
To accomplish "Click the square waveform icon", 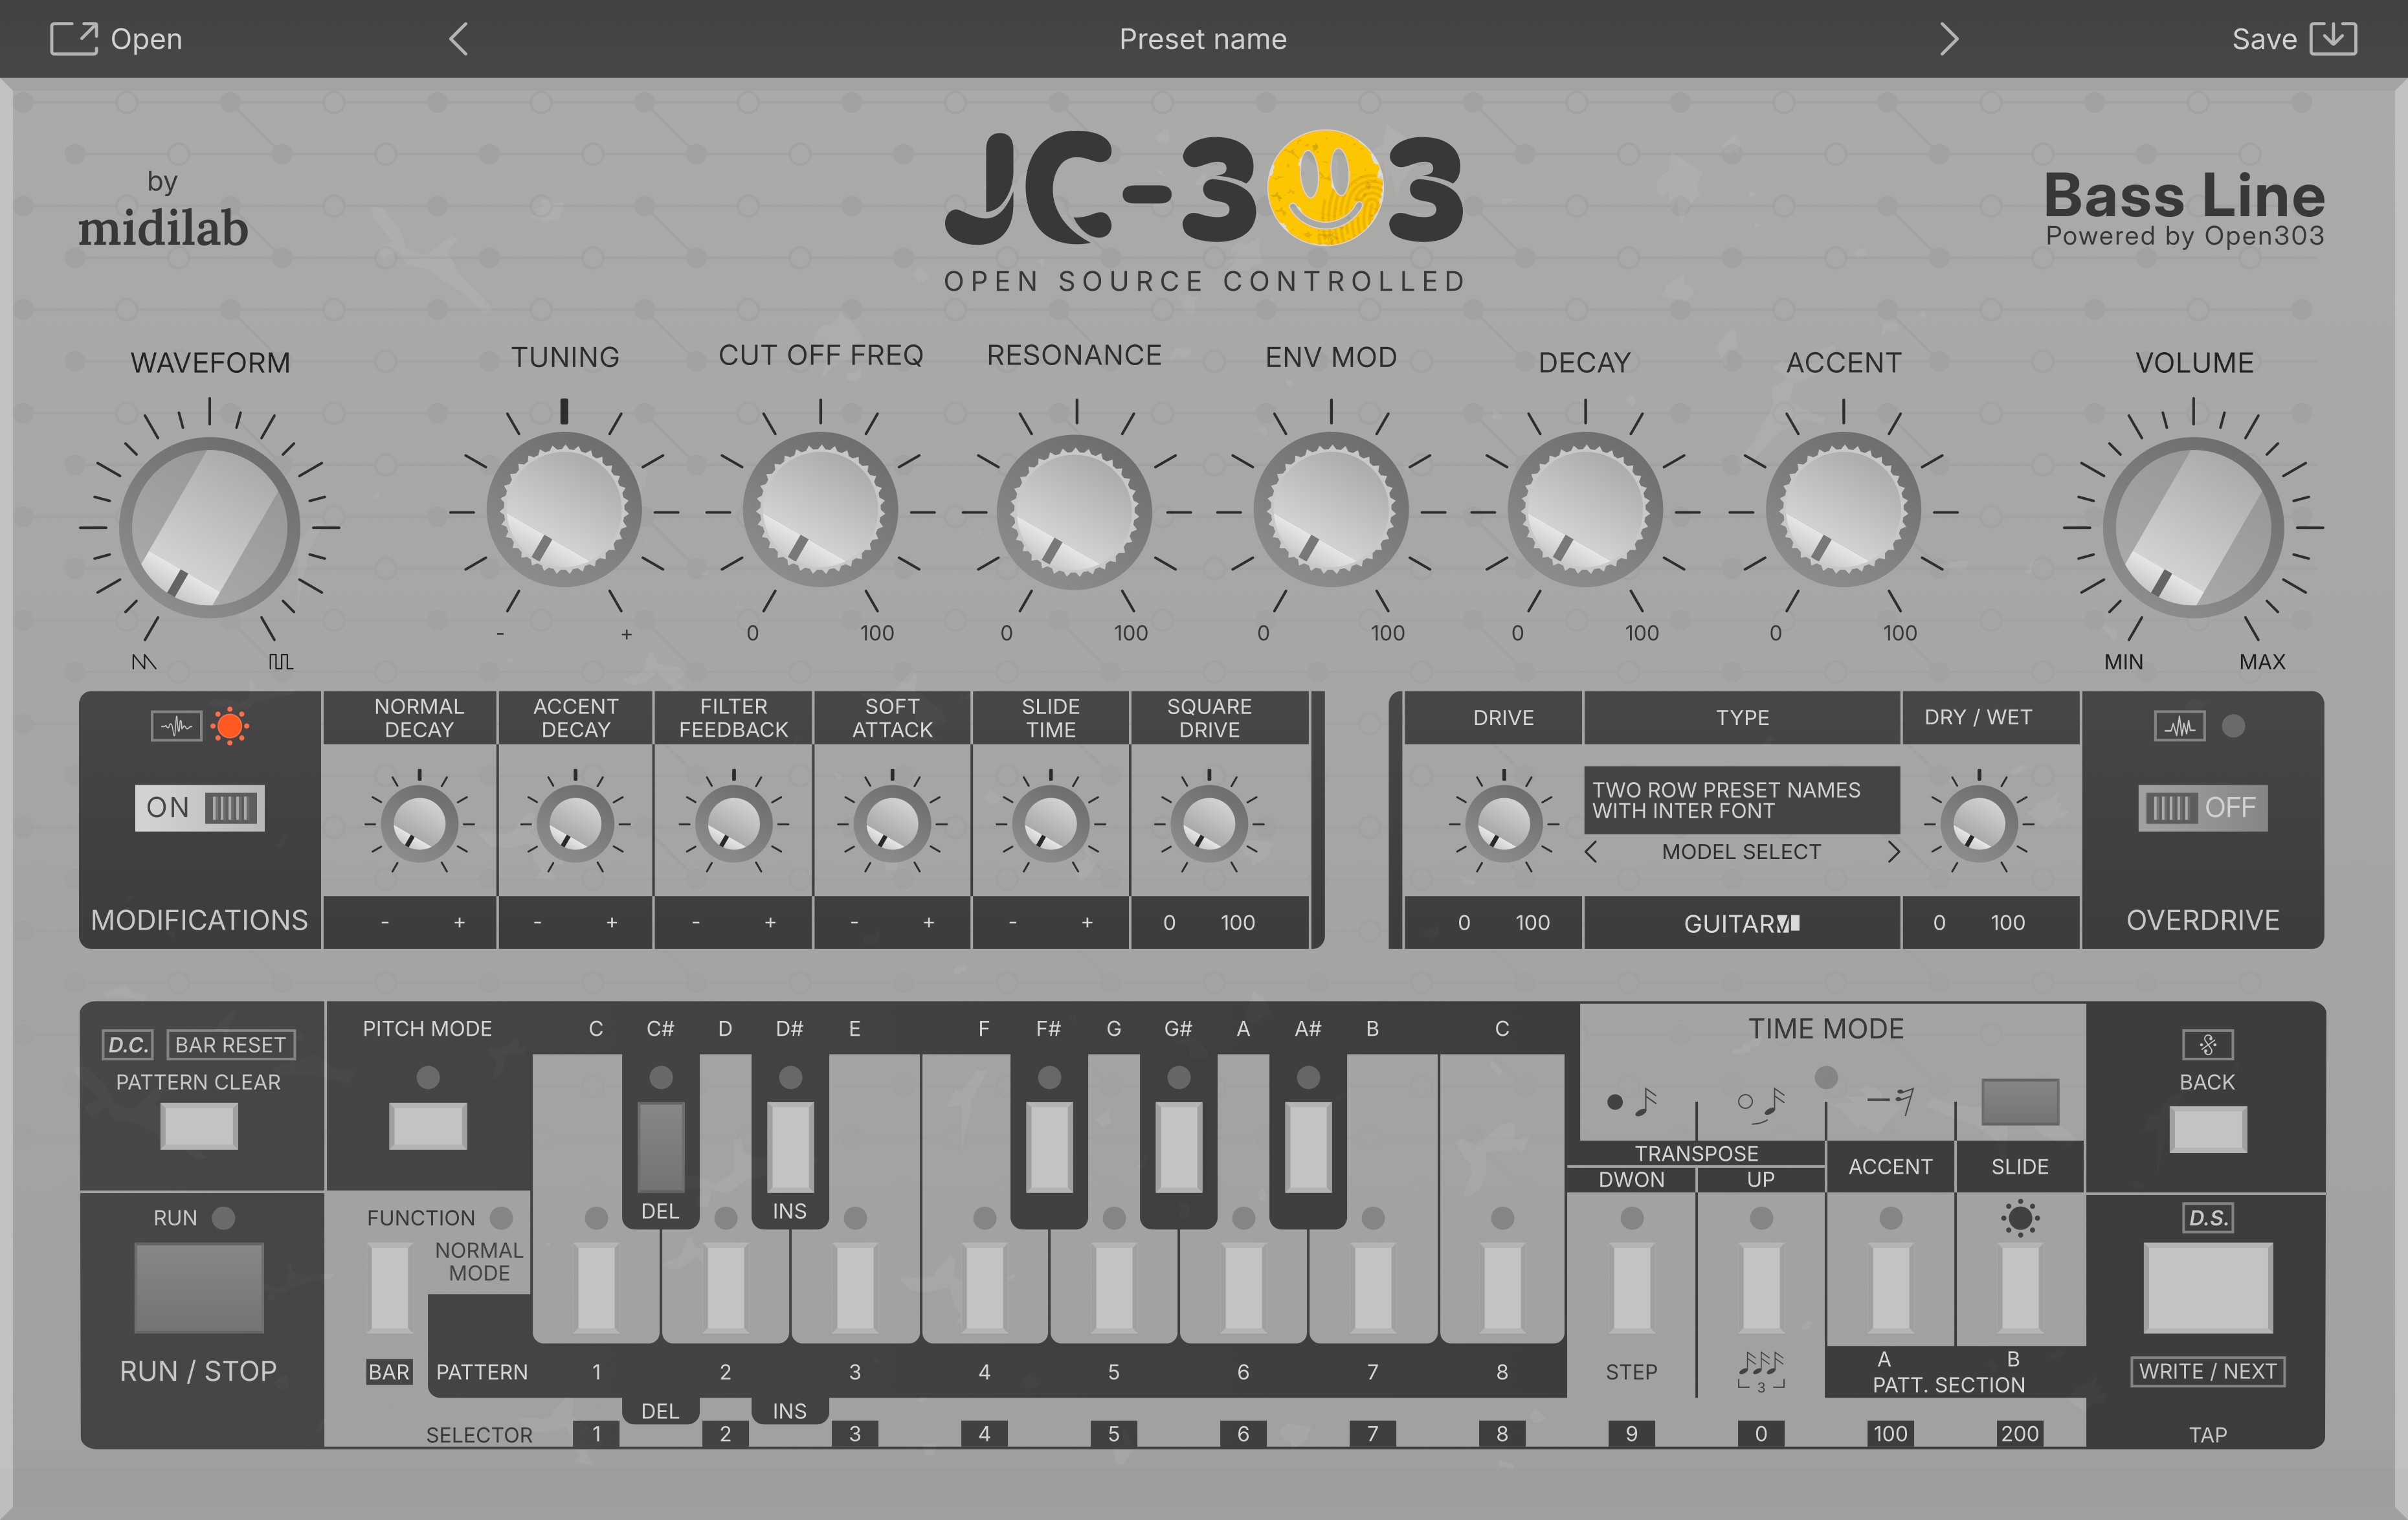I will 281,662.
